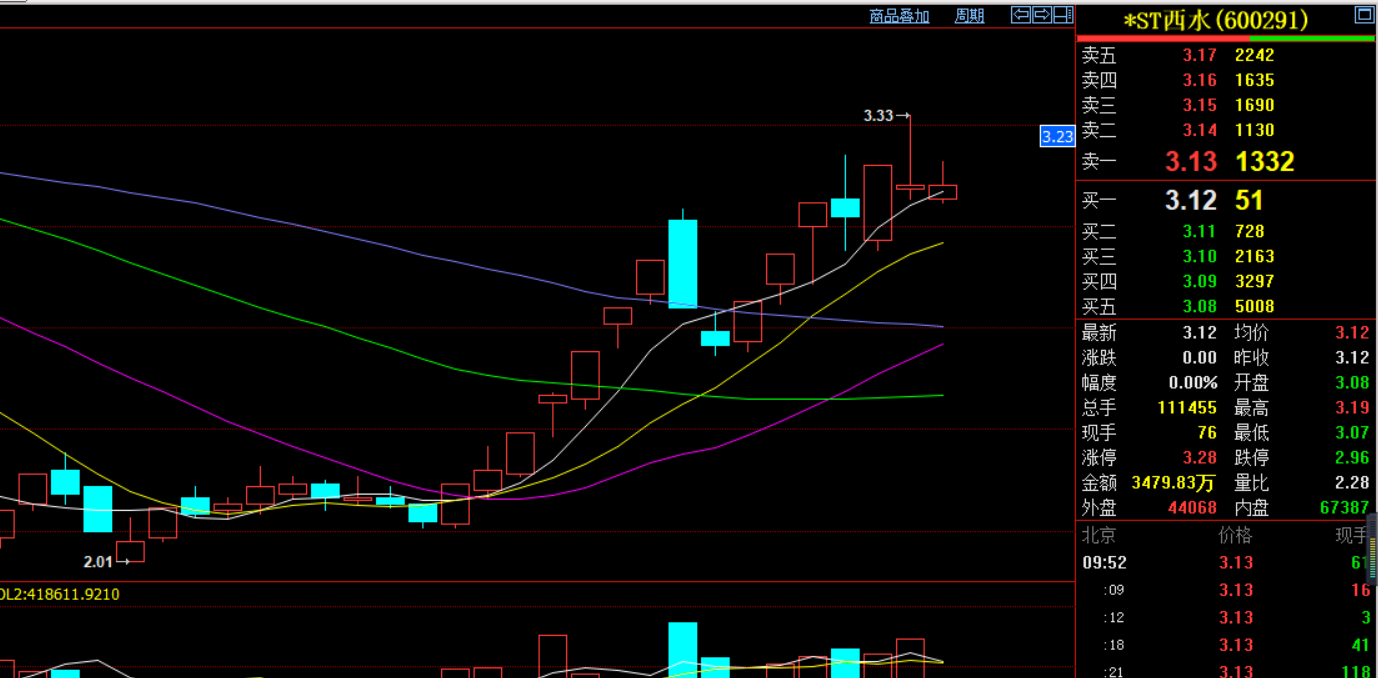Click the 外盘 value 44068
The width and height of the screenshot is (1378, 678).
1193,508
